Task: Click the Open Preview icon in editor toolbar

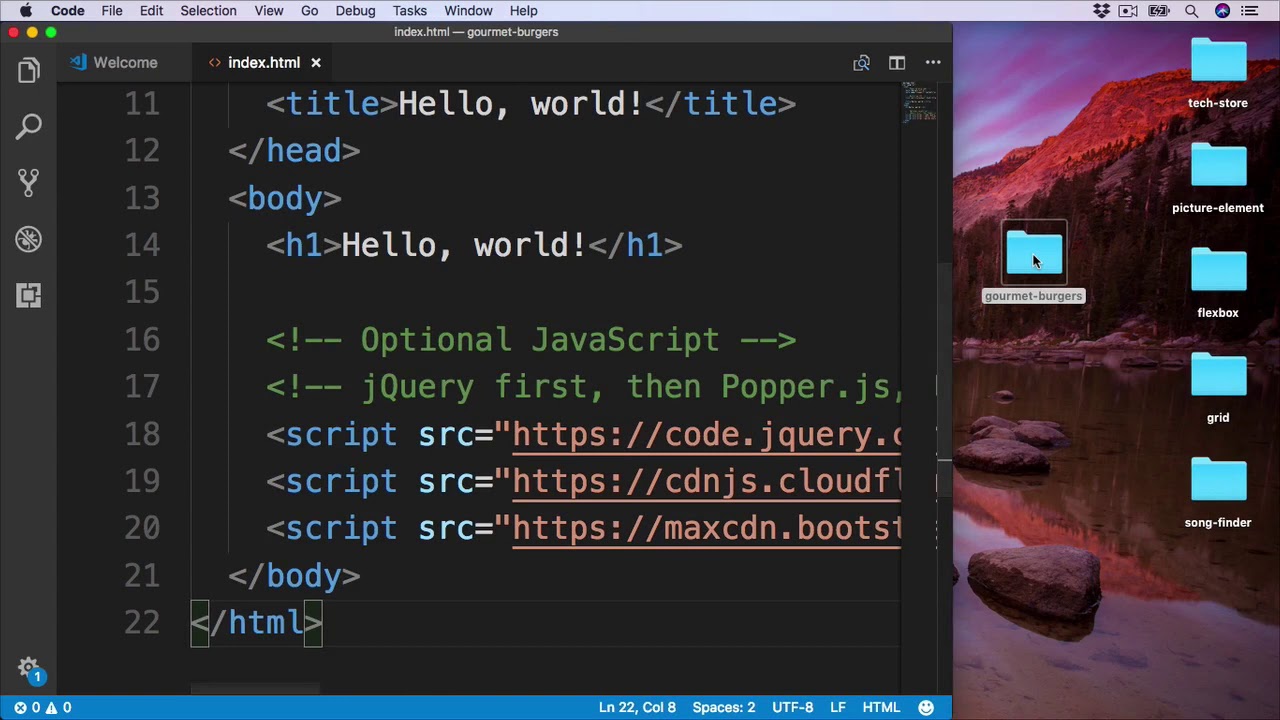Action: tap(861, 63)
